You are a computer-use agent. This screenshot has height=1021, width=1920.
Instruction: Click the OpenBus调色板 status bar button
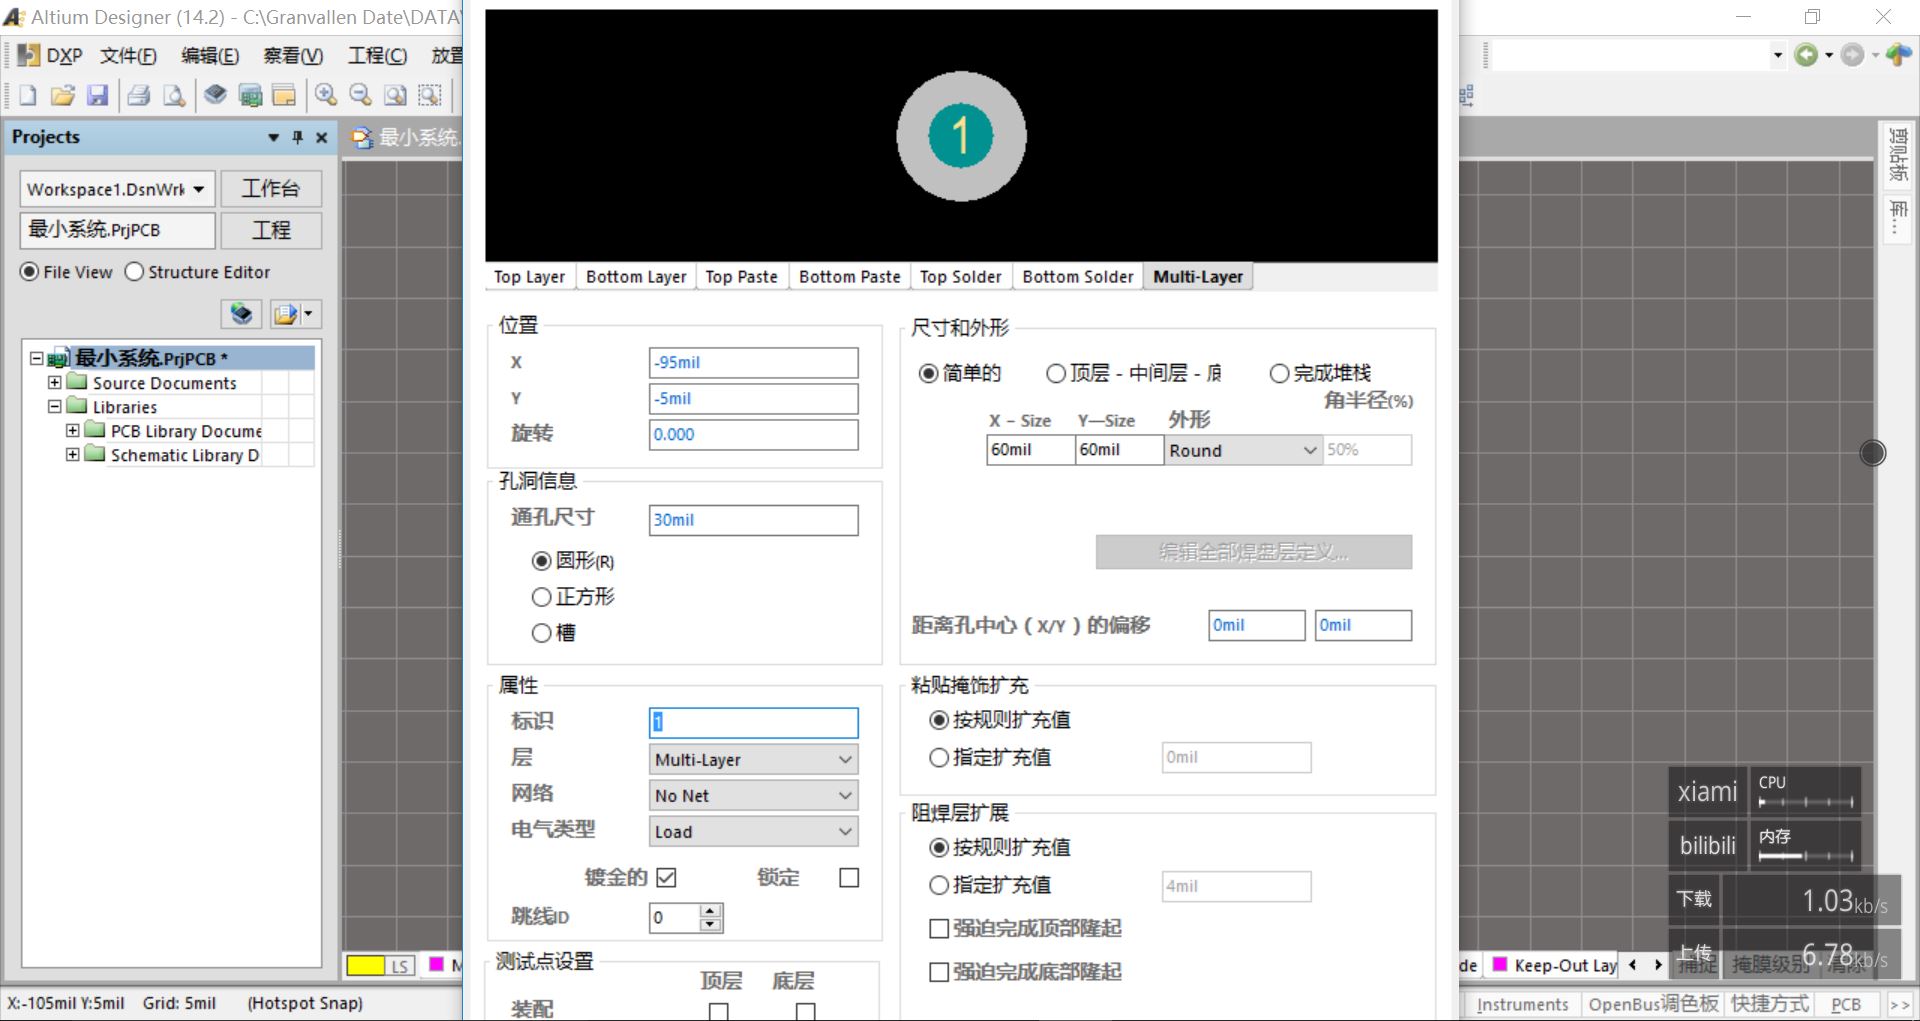[1653, 1004]
